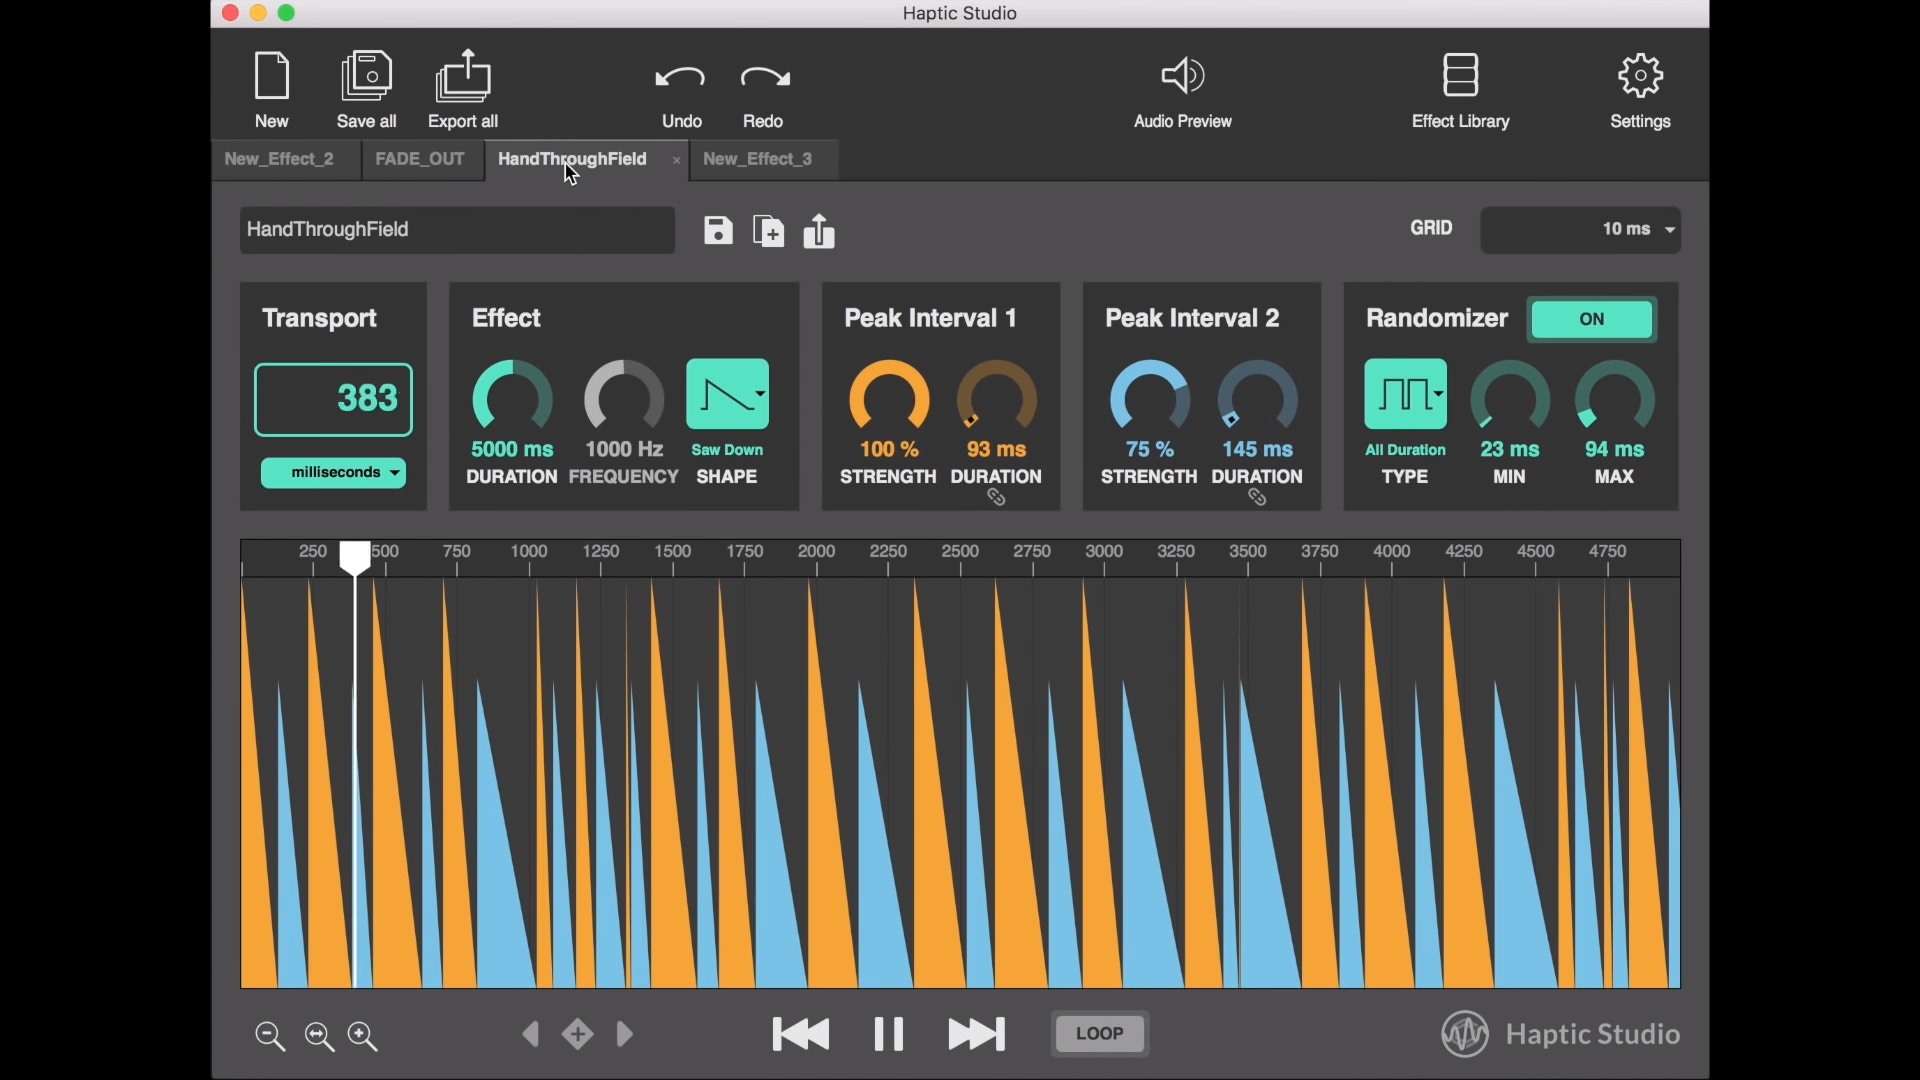Toggle the link icon under Peak Interval 1 duration

click(997, 498)
